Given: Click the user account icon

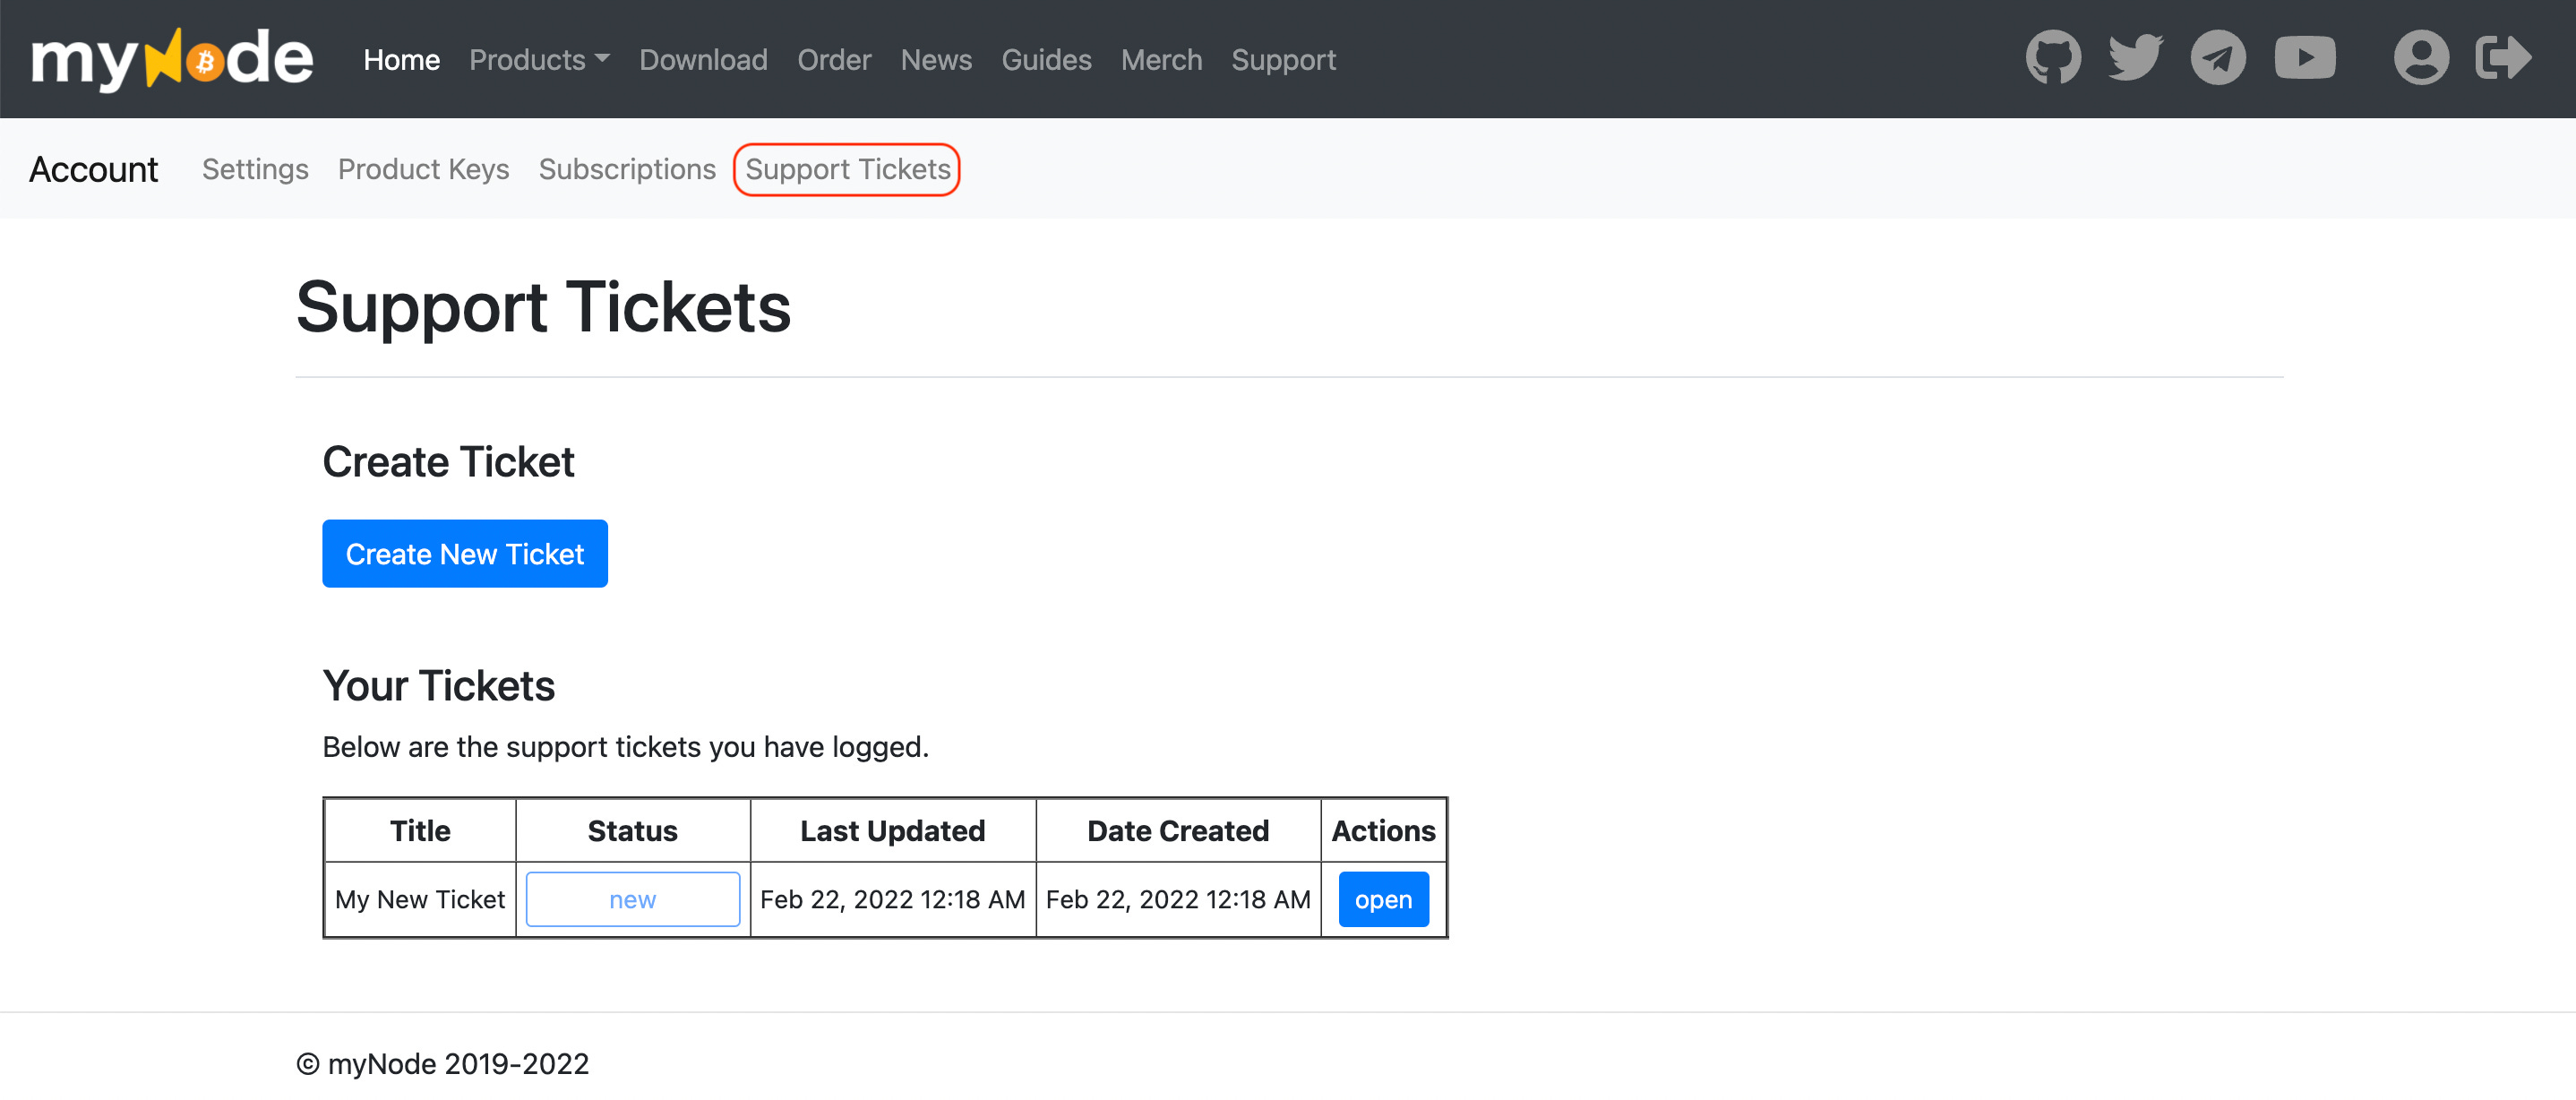Looking at the screenshot, I should (2421, 57).
